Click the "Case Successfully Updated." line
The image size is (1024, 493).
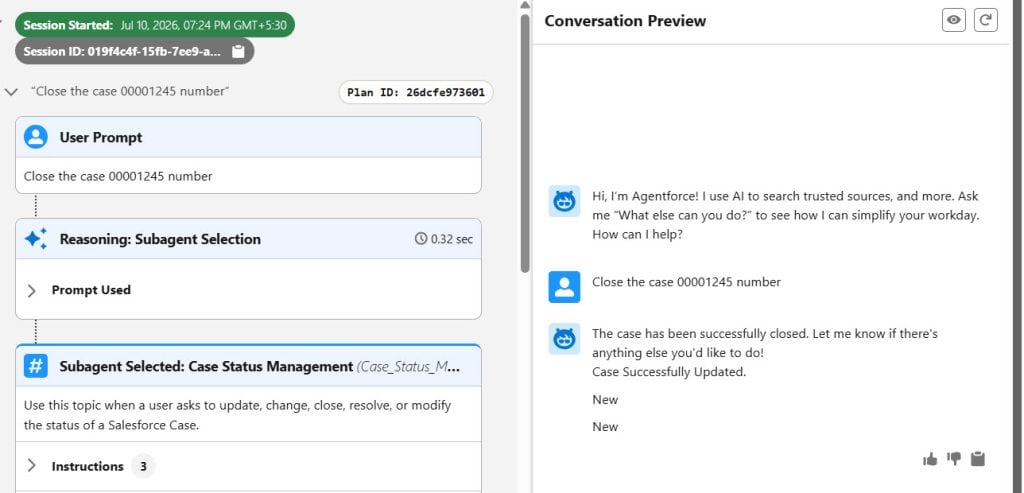[x=669, y=372]
